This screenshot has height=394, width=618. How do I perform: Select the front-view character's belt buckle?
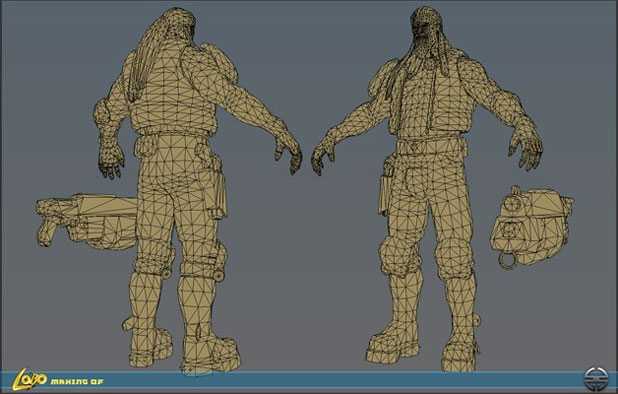tap(415, 145)
